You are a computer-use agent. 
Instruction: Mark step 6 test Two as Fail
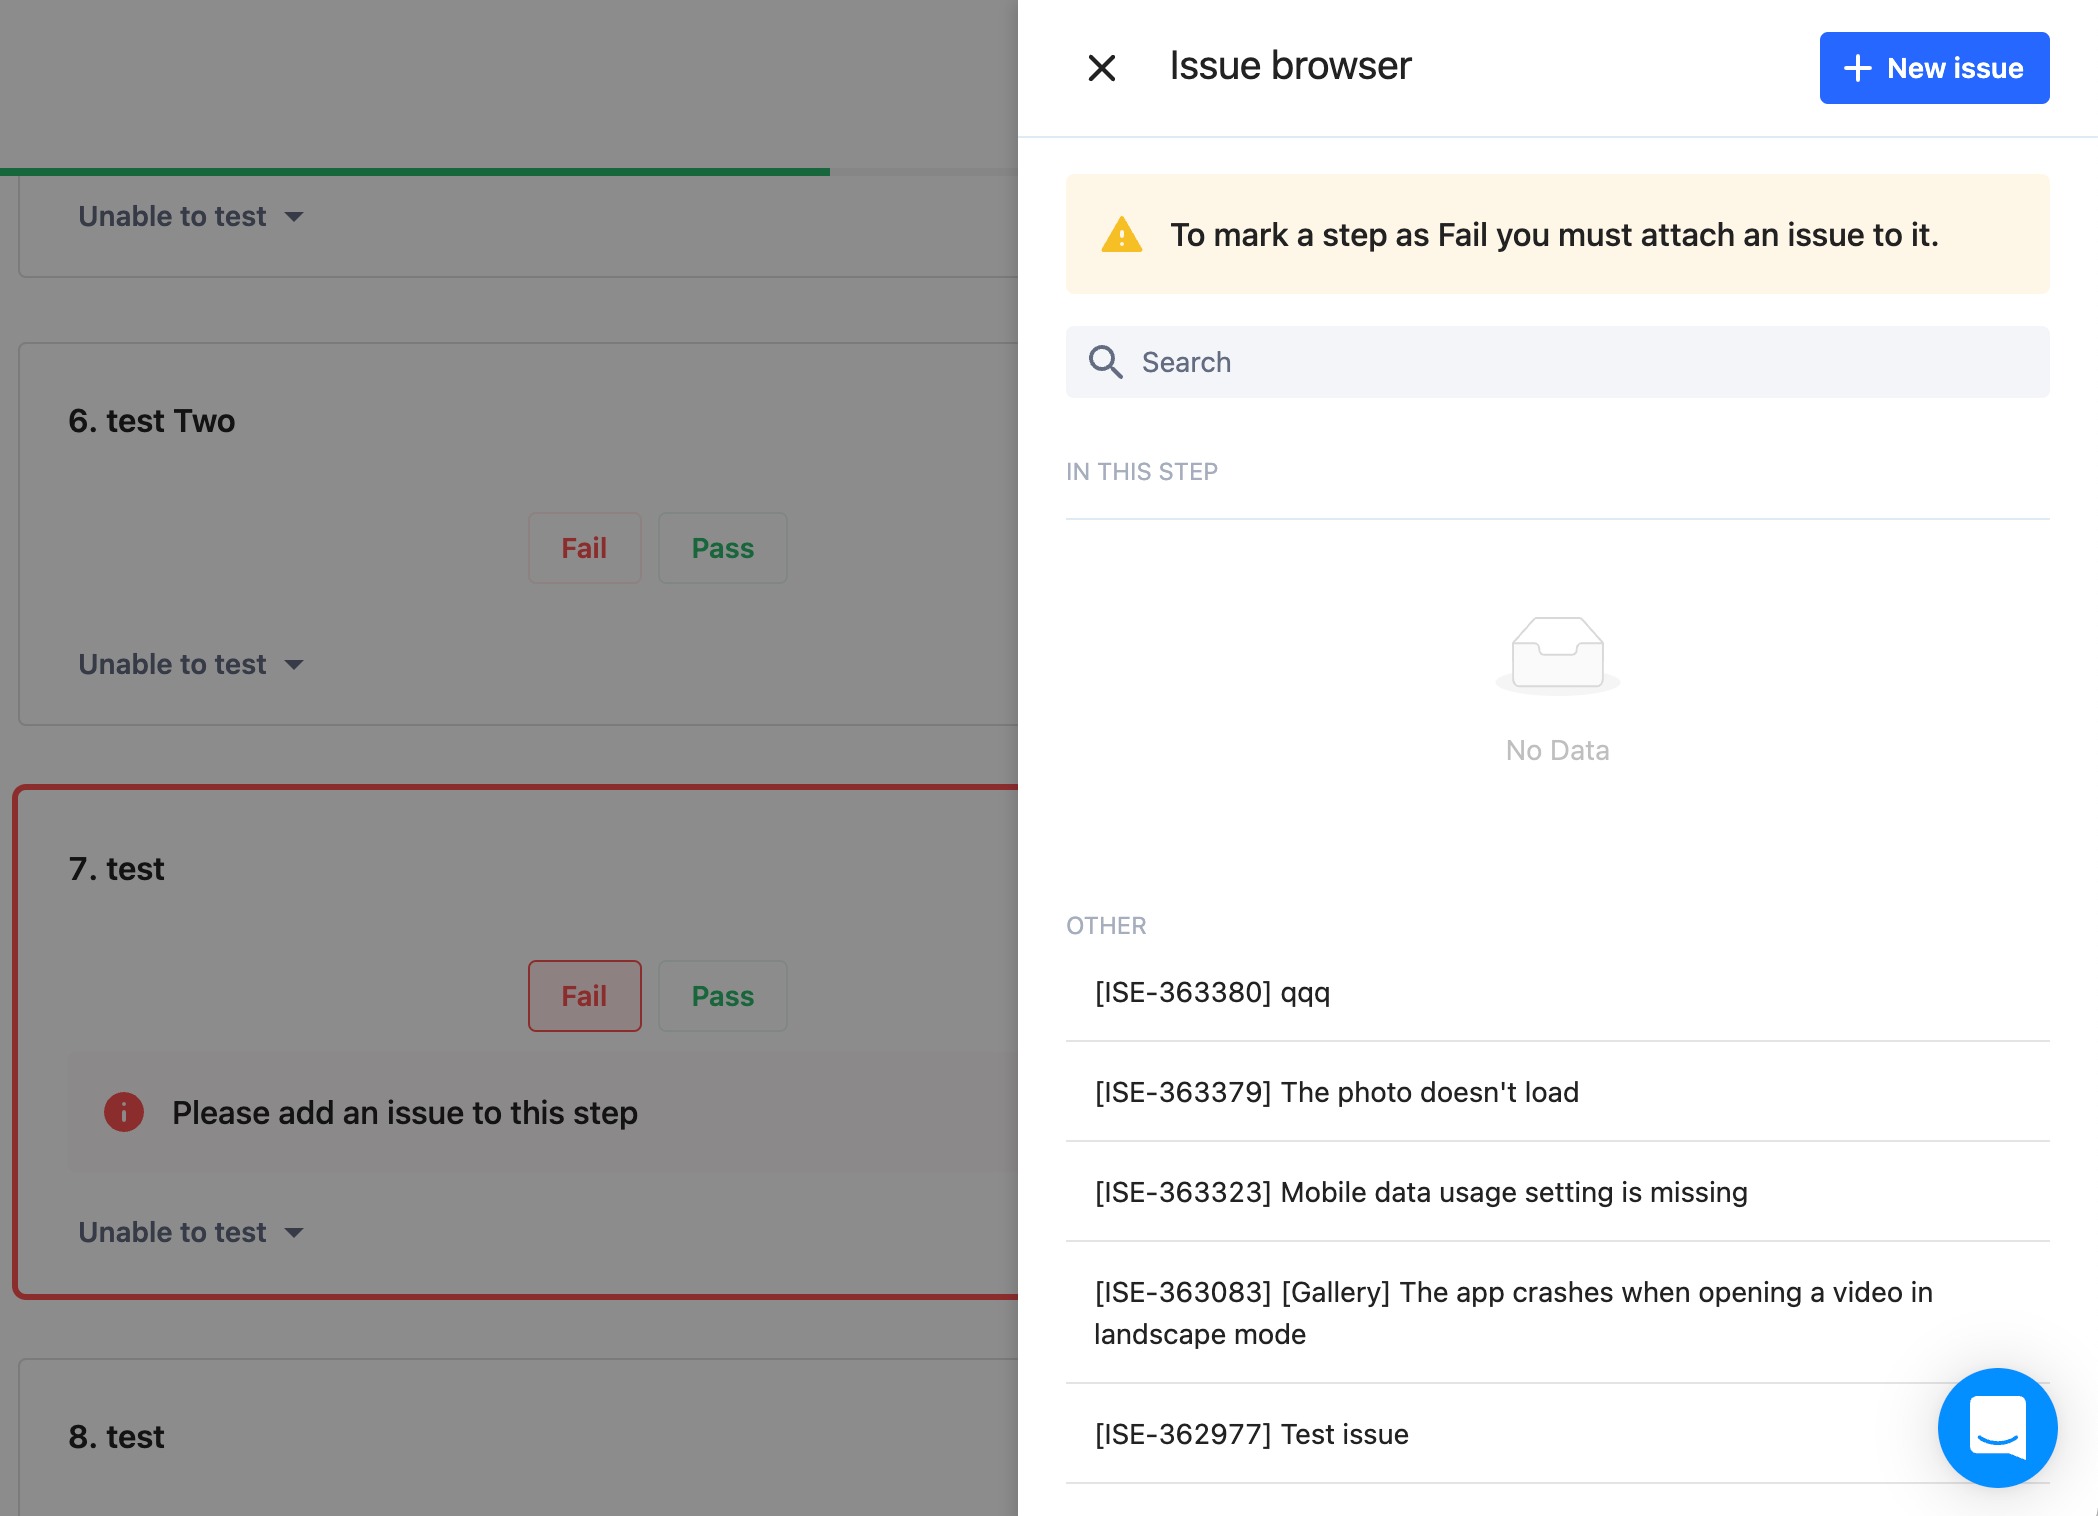[x=584, y=548]
